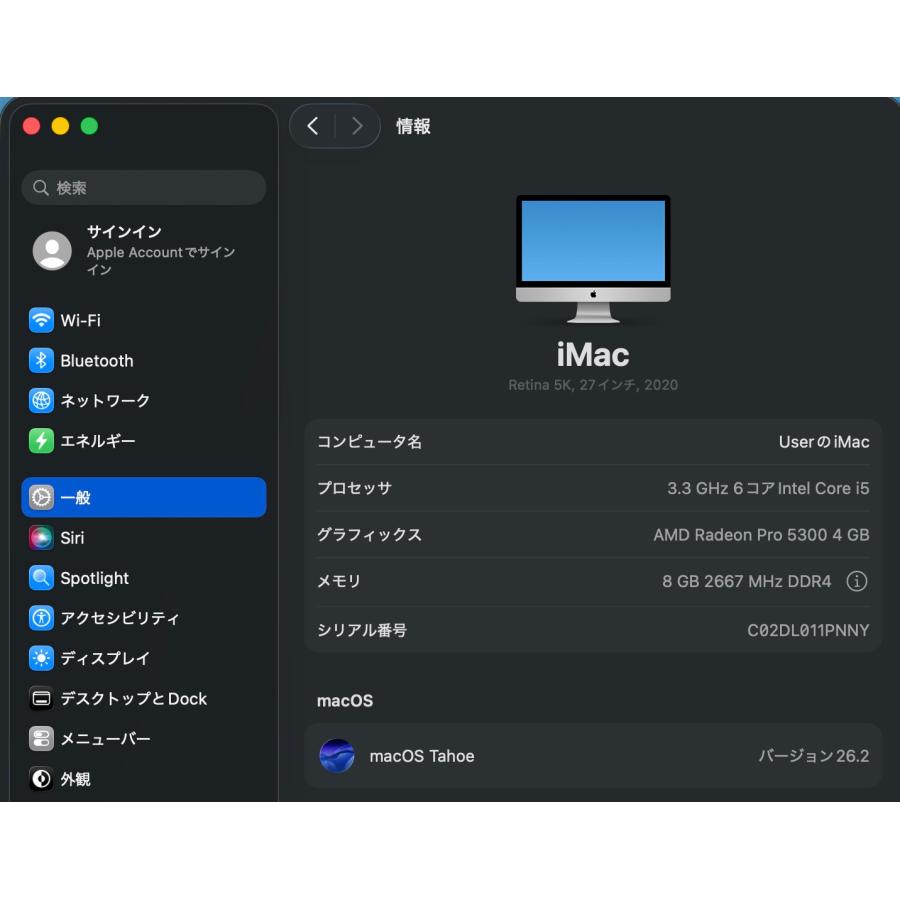The image size is (900, 900).
Task: Go back using the left chevron arrow
Action: pos(312,126)
